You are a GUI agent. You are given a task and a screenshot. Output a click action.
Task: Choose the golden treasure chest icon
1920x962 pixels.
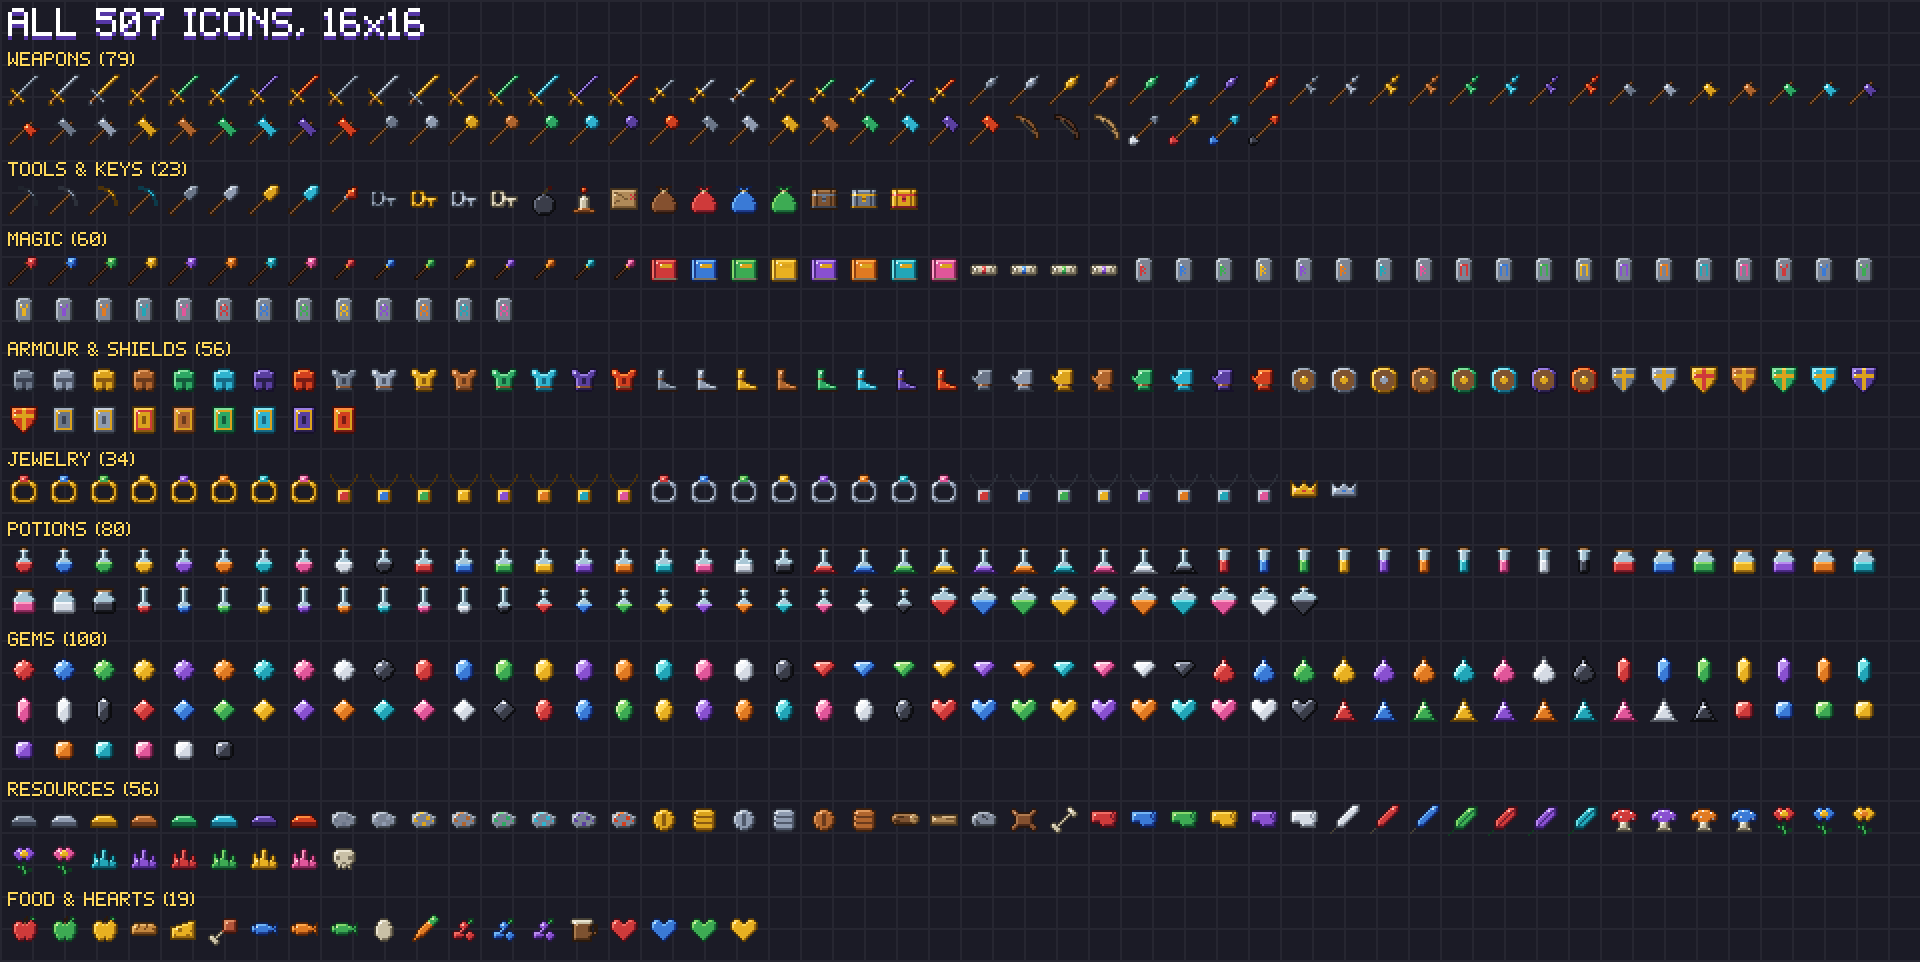coord(904,199)
